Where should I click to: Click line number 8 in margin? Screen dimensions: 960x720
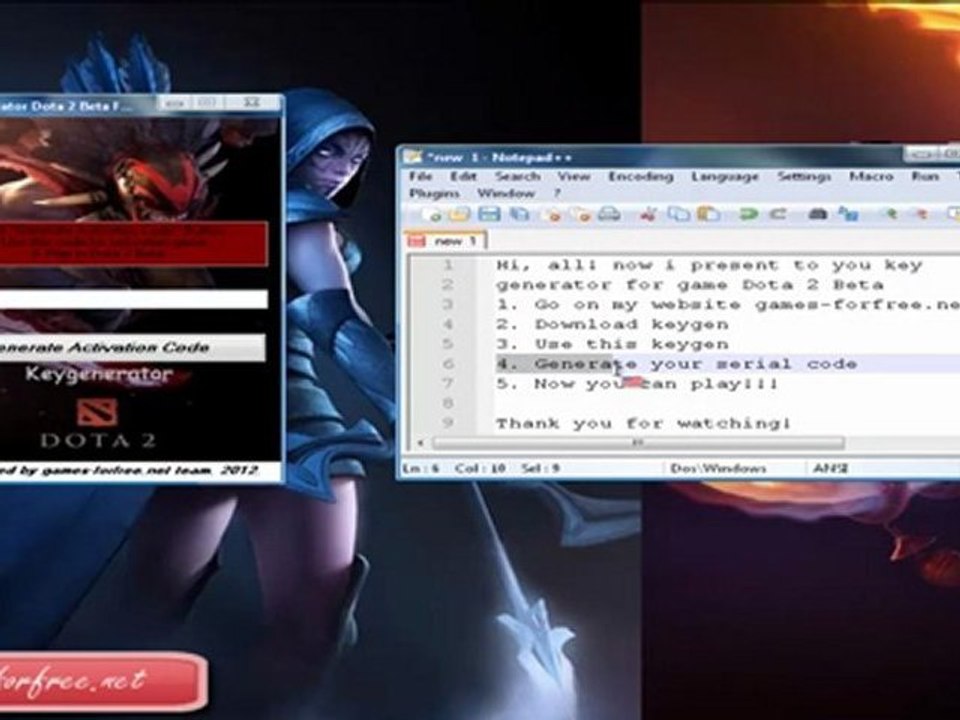point(448,403)
